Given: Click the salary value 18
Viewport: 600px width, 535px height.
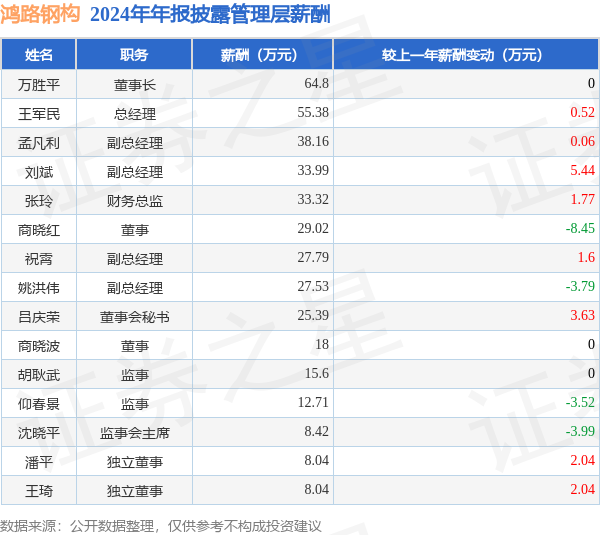Looking at the screenshot, I should tap(322, 344).
